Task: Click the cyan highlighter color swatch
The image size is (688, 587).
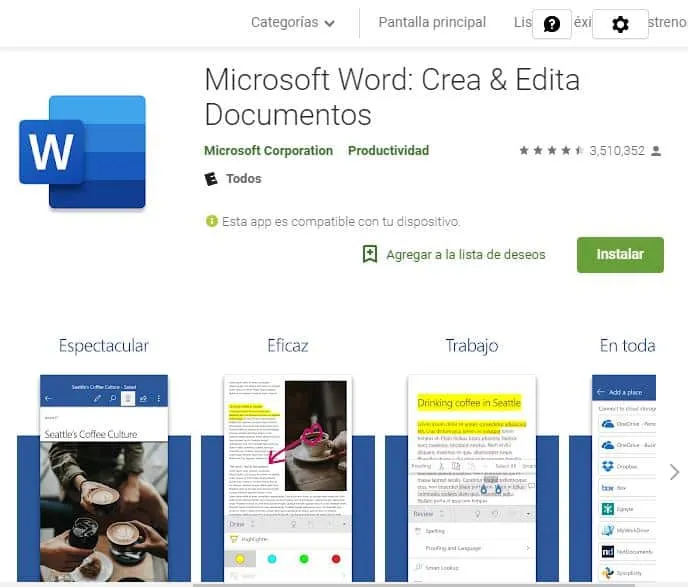Action: click(272, 559)
